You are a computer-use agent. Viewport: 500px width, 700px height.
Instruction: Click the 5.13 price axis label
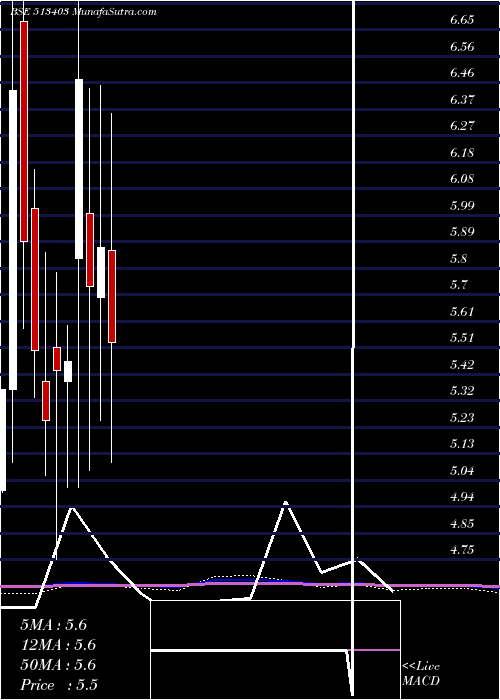pyautogui.click(x=462, y=444)
